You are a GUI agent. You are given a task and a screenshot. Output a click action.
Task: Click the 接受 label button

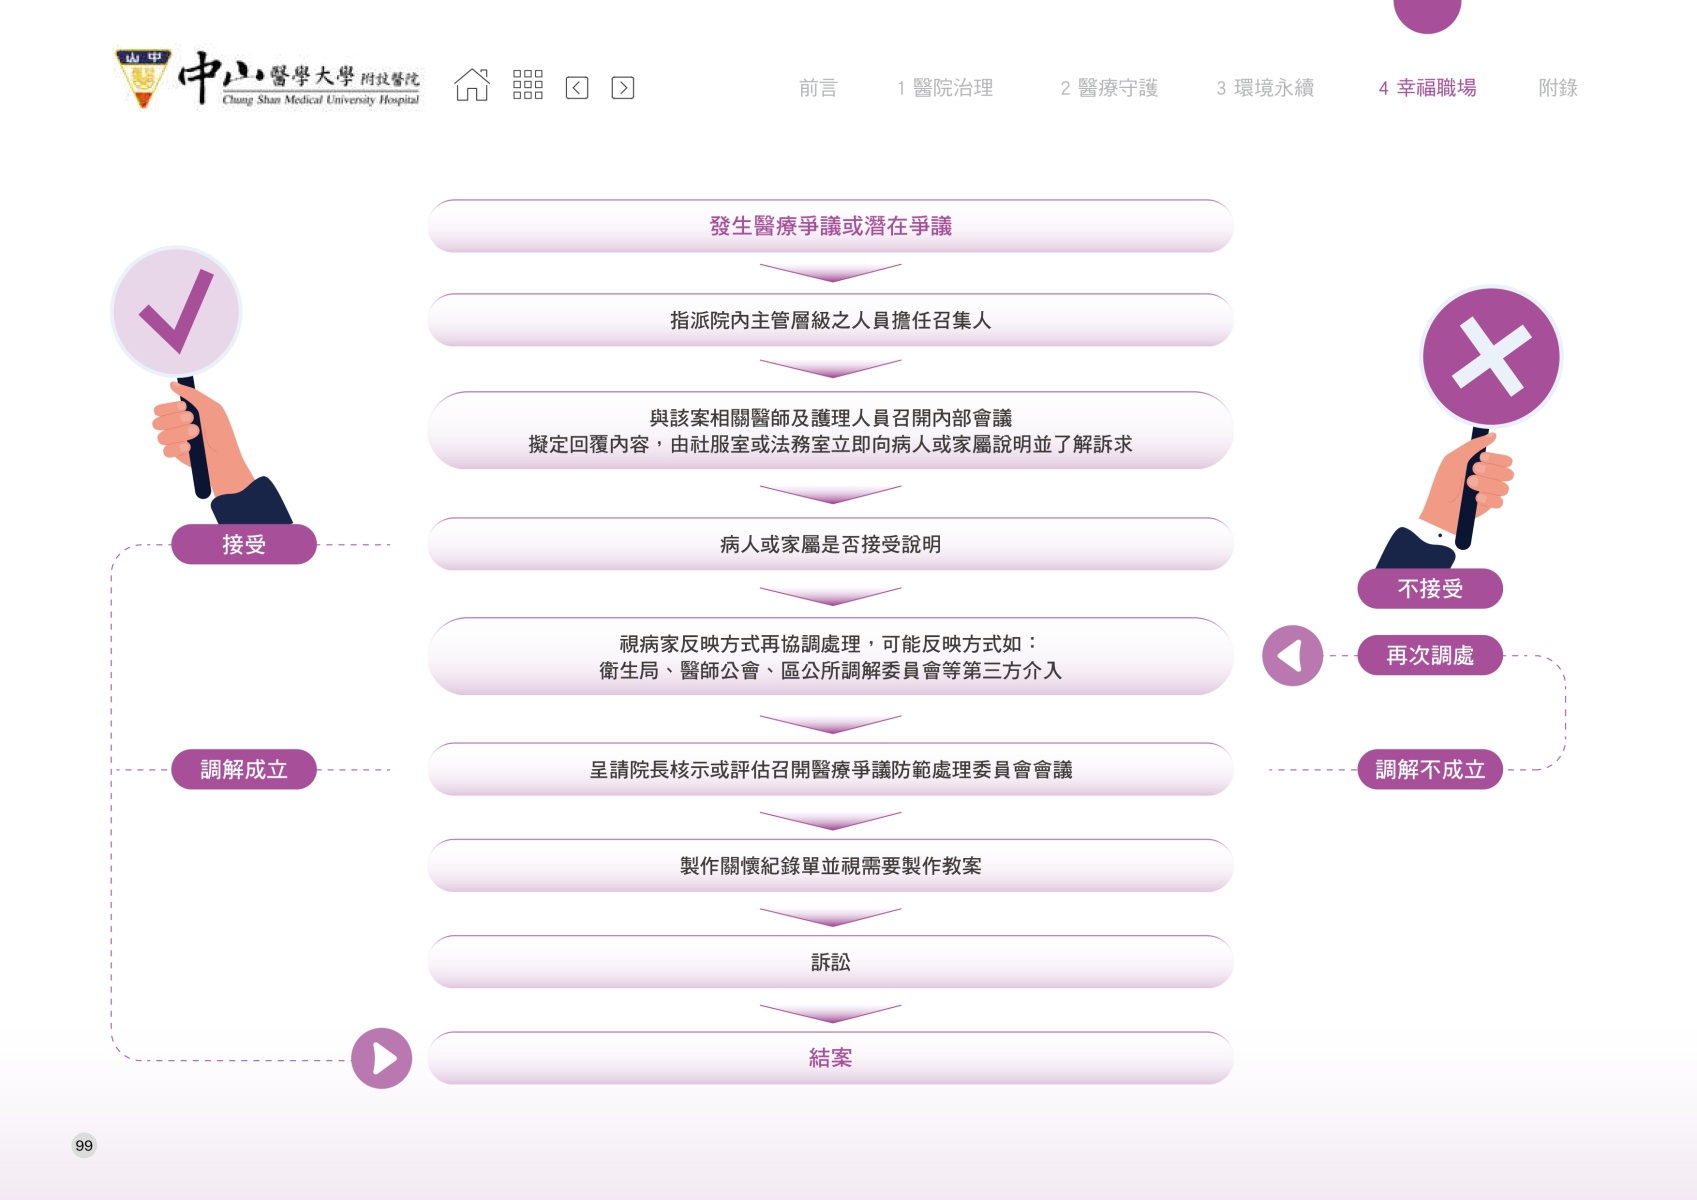244,545
